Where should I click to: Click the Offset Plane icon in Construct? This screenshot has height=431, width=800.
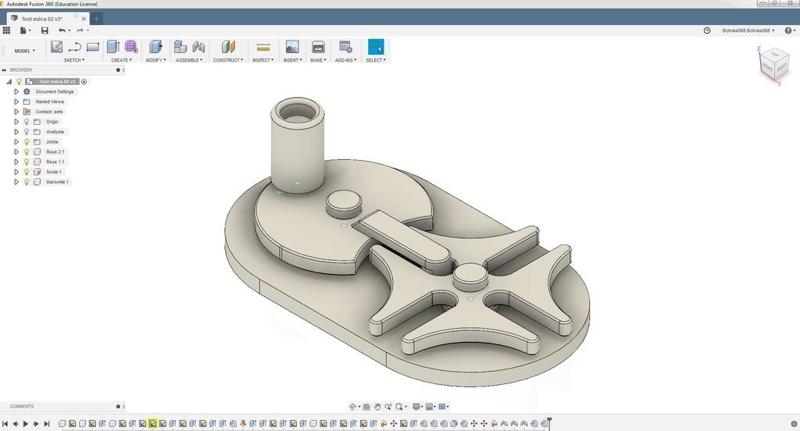click(x=228, y=47)
